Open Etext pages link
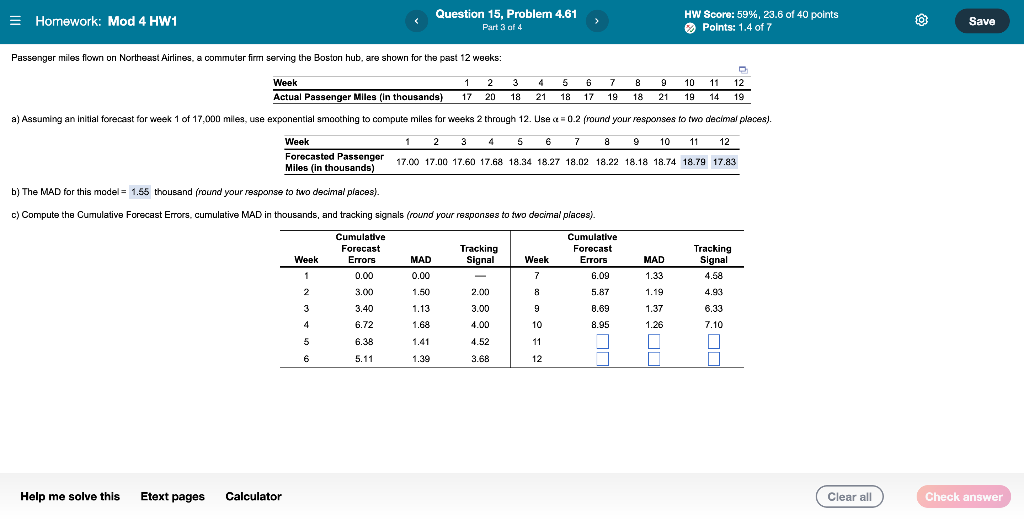Image resolution: width=1024 pixels, height=521 pixels. point(172,497)
